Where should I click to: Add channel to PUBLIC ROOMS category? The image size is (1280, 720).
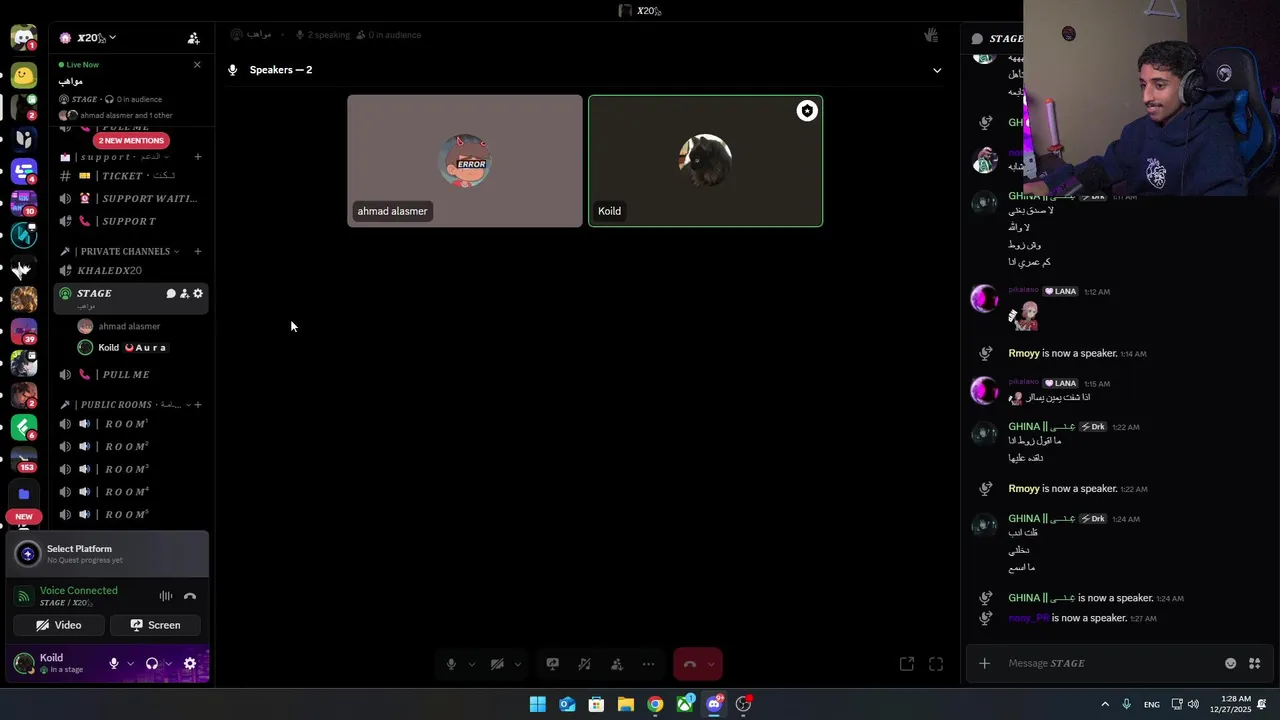click(198, 405)
